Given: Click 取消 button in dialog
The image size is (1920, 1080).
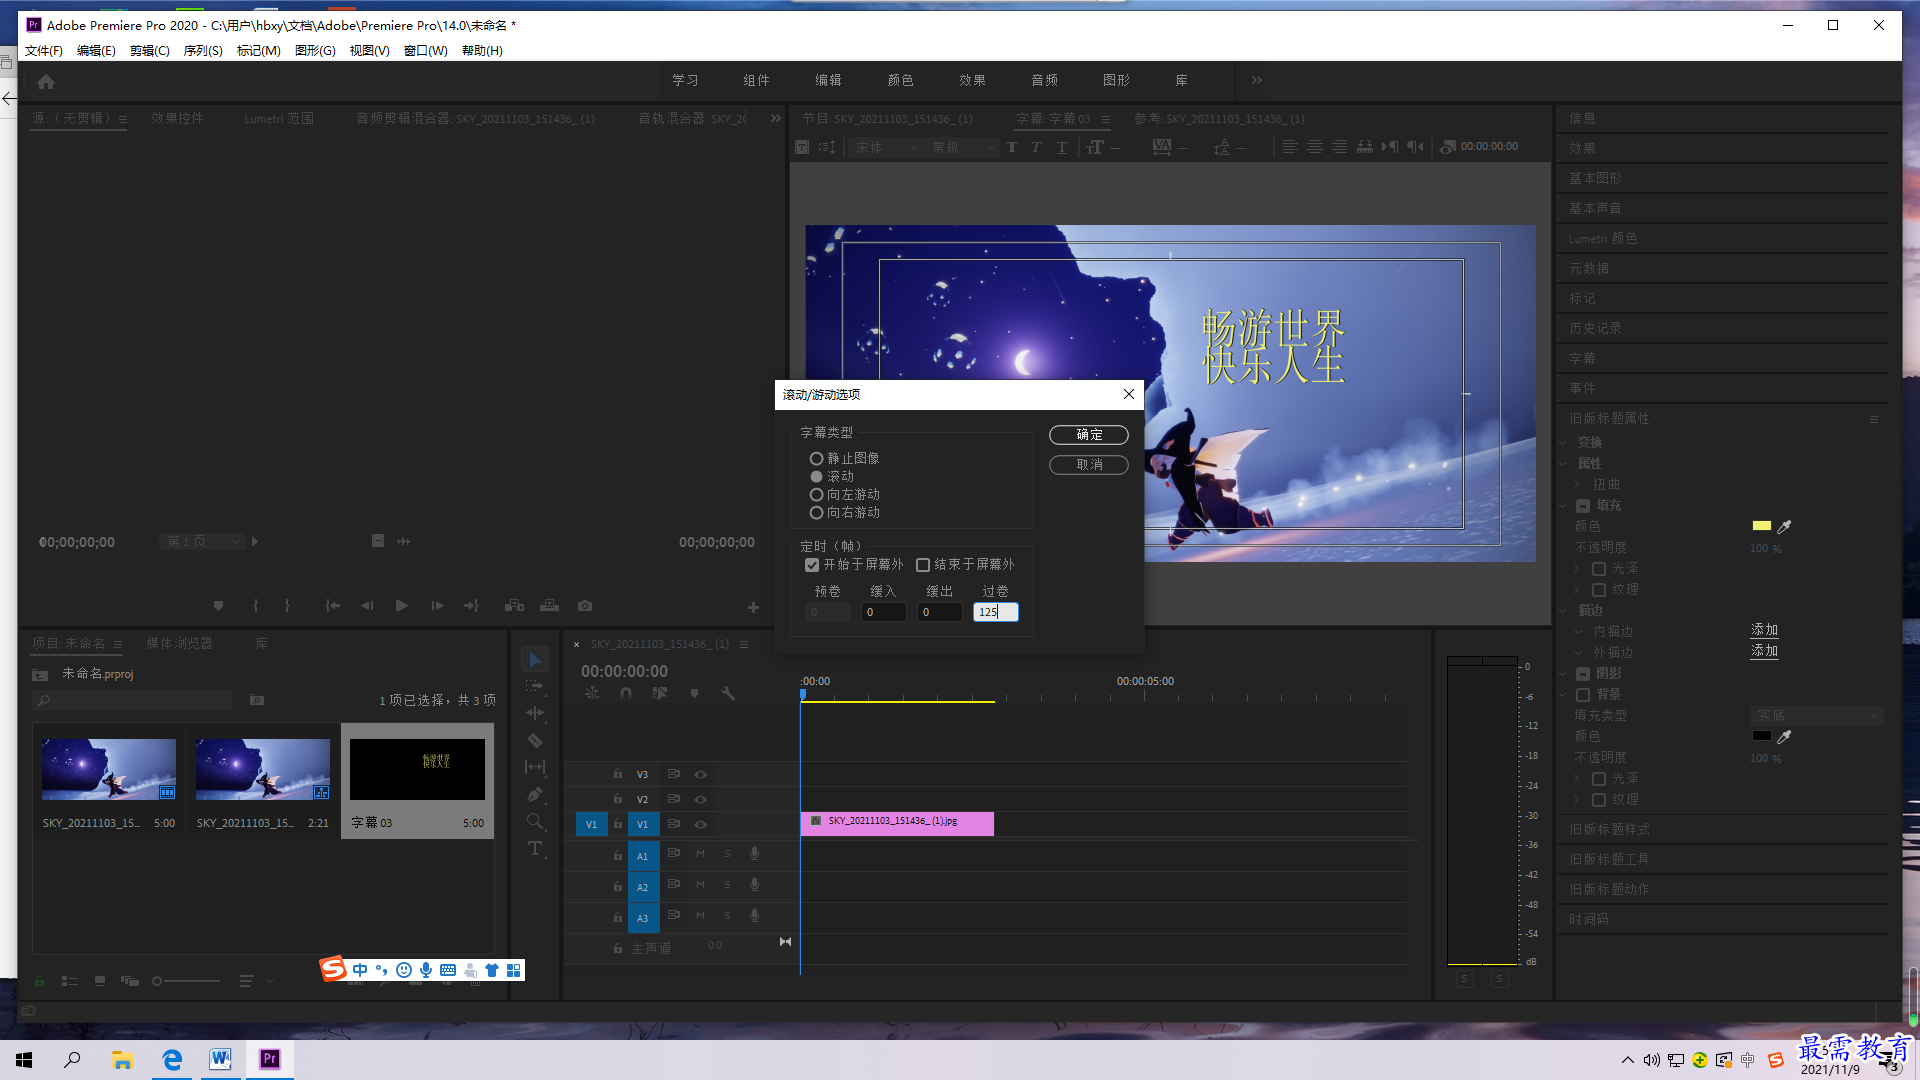Looking at the screenshot, I should pyautogui.click(x=1089, y=465).
